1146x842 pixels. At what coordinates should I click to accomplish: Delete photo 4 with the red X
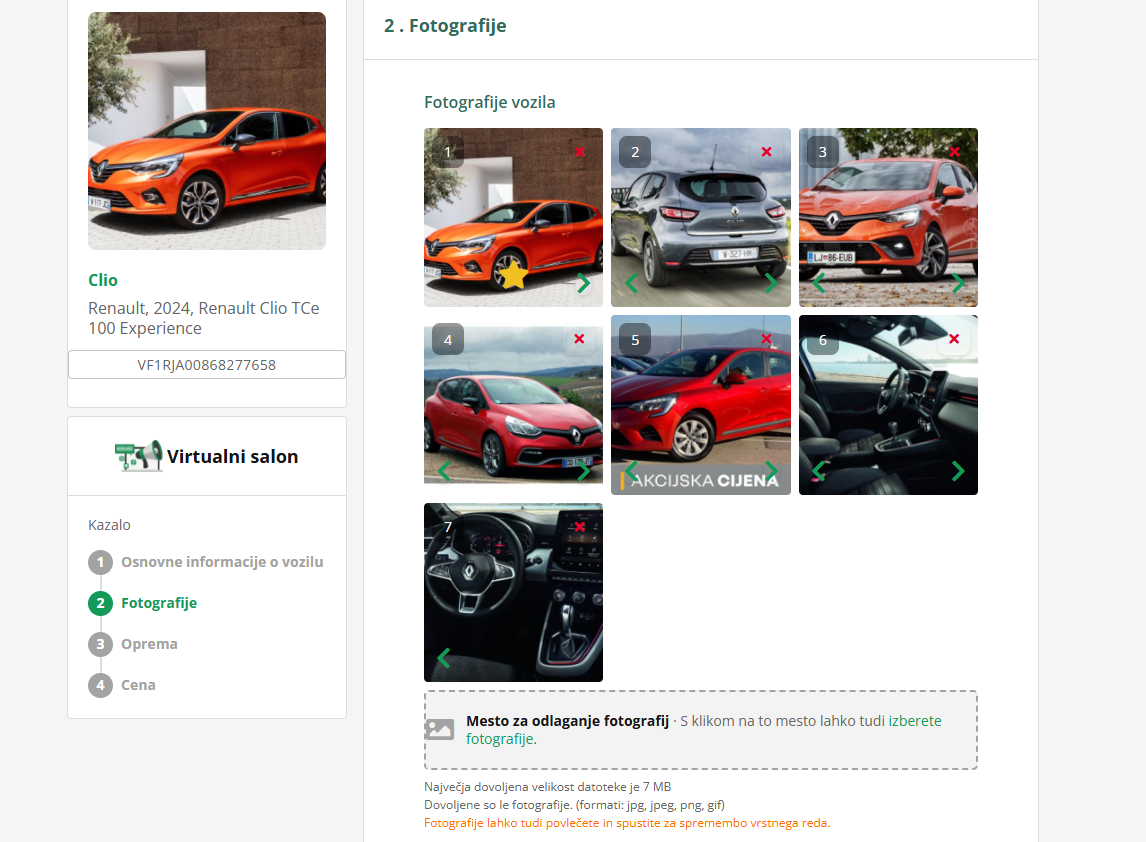(x=580, y=339)
